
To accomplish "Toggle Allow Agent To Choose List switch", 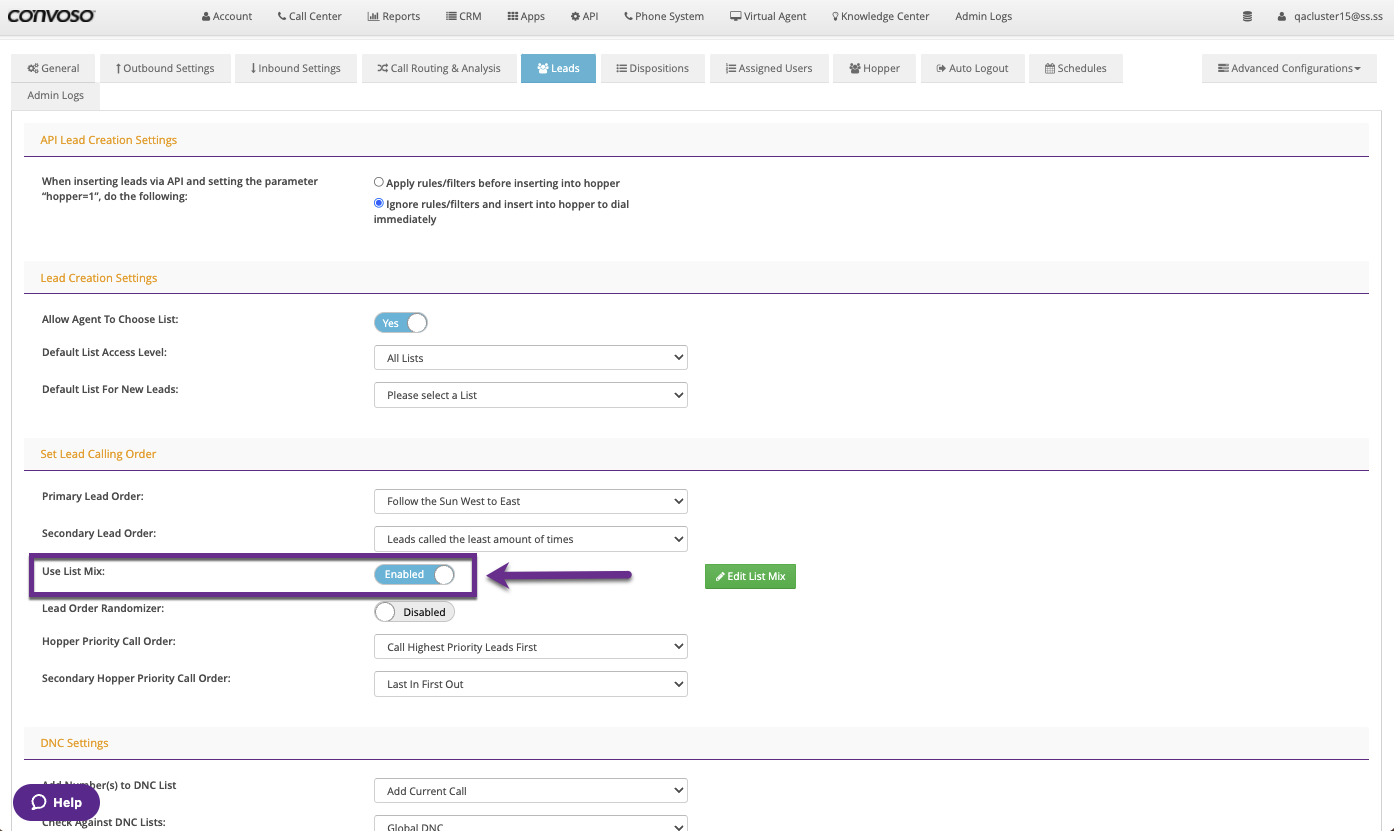I will (x=401, y=323).
